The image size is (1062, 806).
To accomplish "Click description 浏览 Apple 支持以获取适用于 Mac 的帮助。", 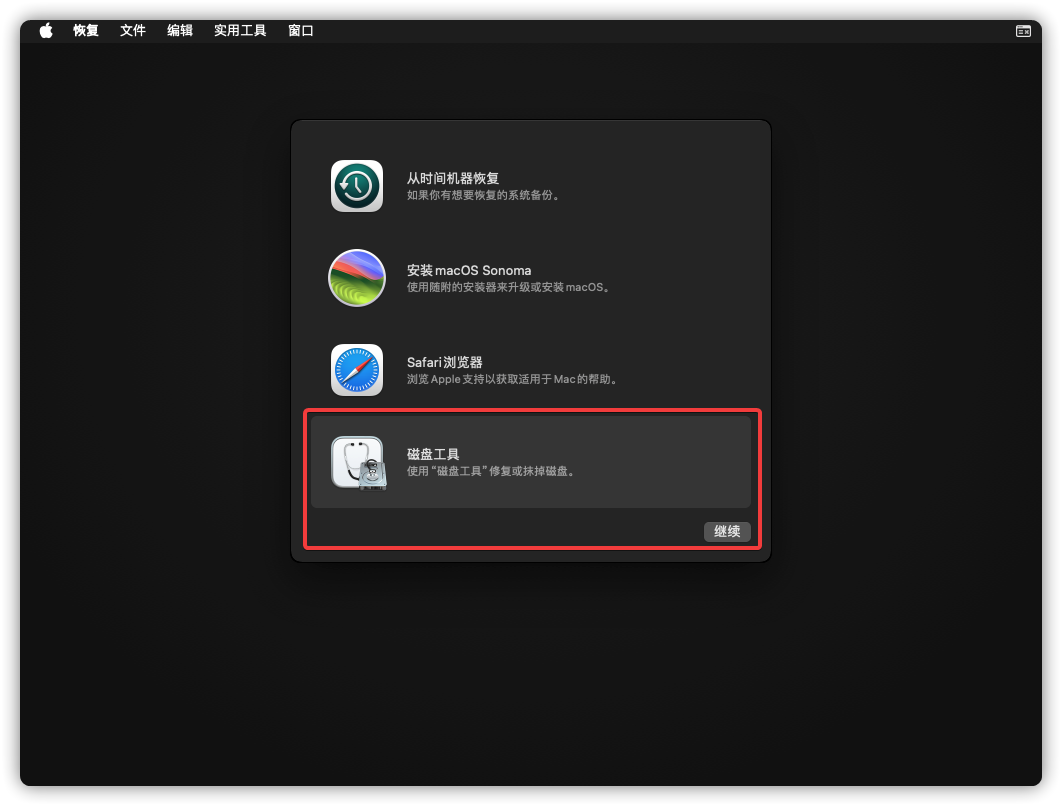I will 512,379.
